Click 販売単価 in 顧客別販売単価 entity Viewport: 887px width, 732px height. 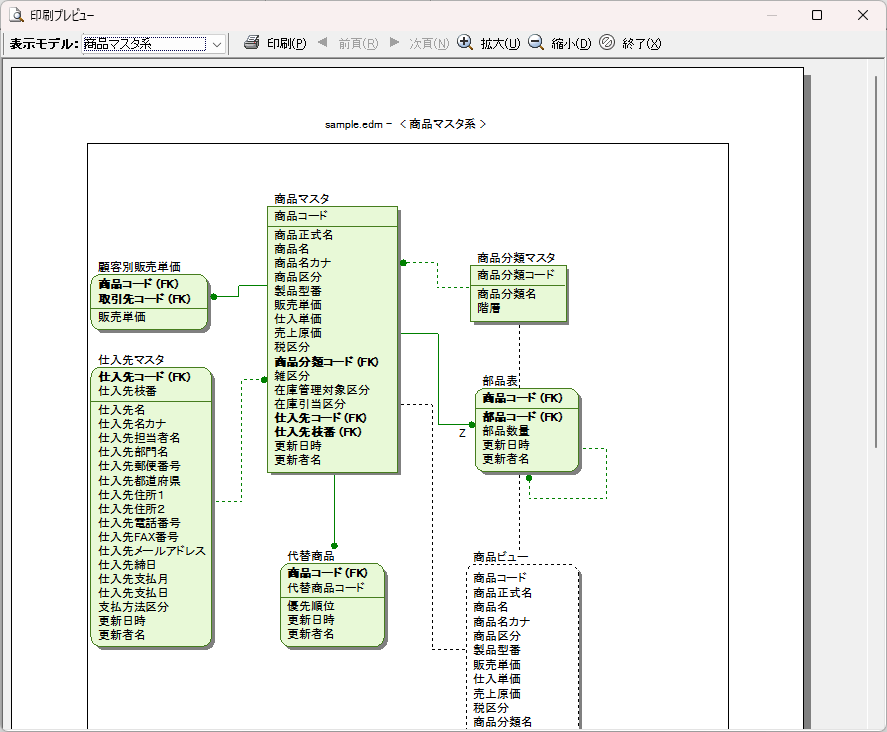tap(122, 317)
